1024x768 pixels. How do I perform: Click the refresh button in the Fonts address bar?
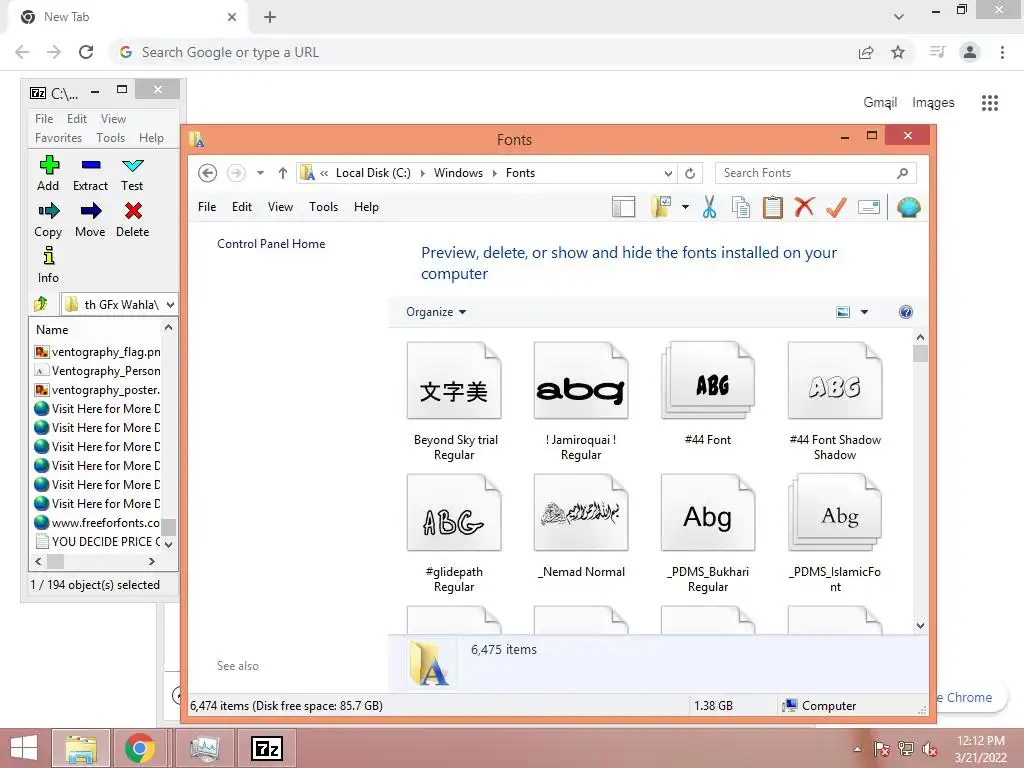[x=690, y=173]
